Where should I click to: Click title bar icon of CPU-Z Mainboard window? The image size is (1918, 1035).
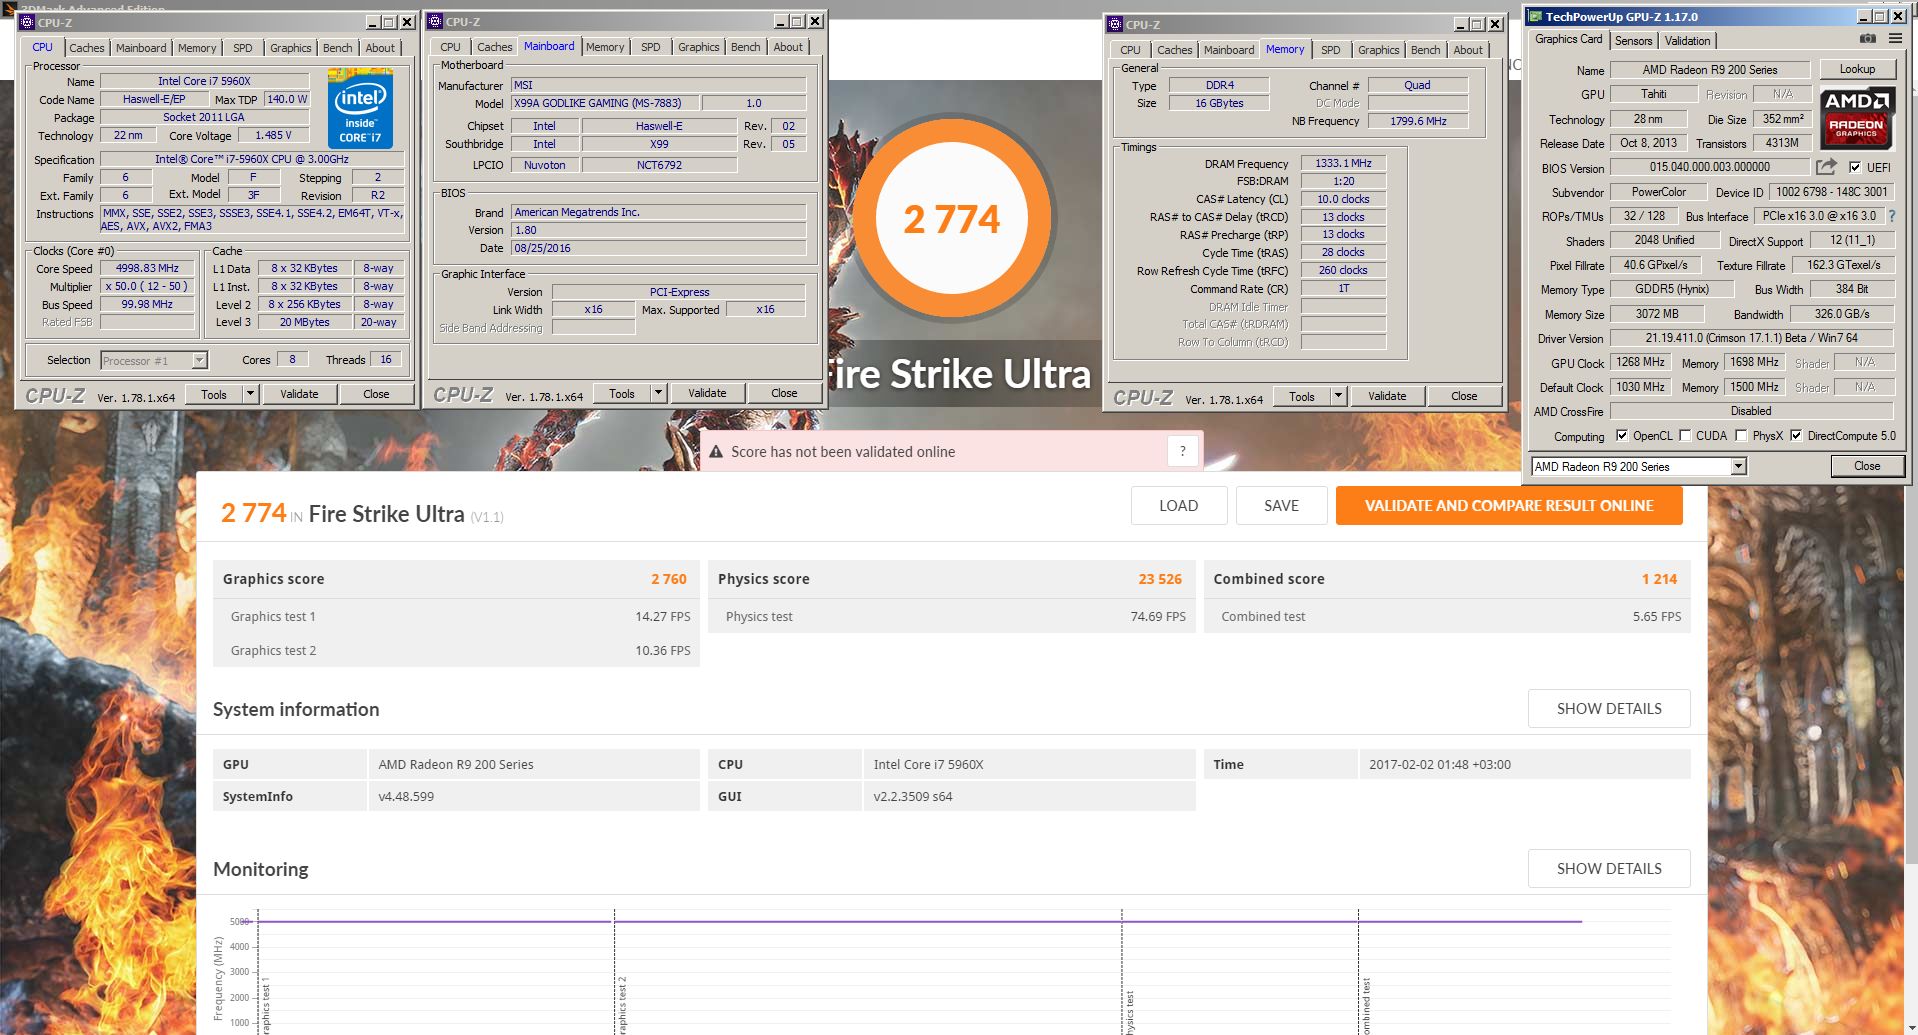click(x=436, y=21)
